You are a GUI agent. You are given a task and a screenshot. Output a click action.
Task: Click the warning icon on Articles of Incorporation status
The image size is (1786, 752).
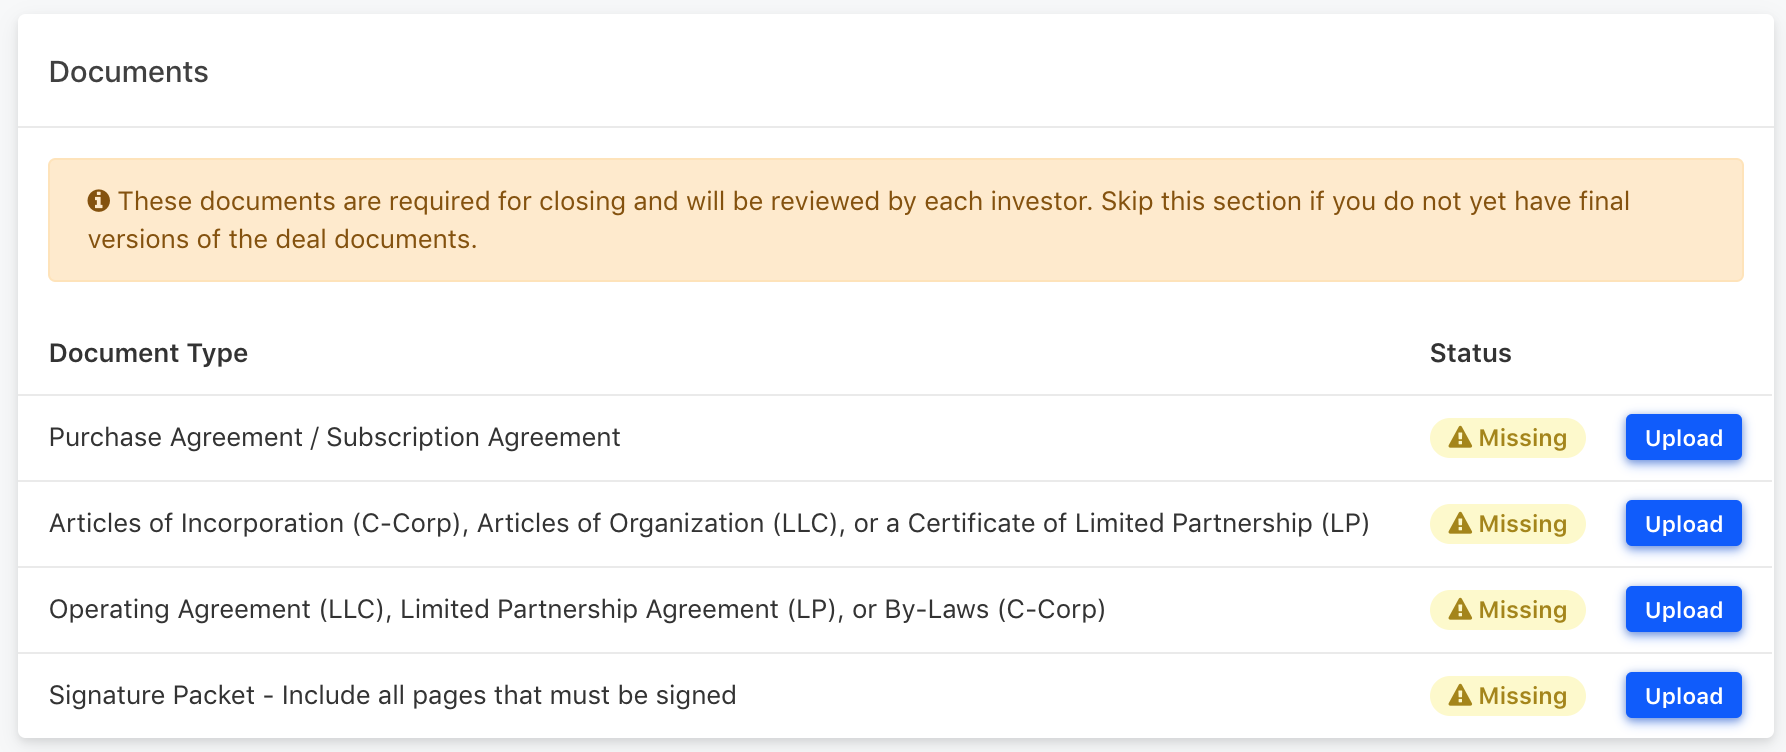(x=1460, y=523)
